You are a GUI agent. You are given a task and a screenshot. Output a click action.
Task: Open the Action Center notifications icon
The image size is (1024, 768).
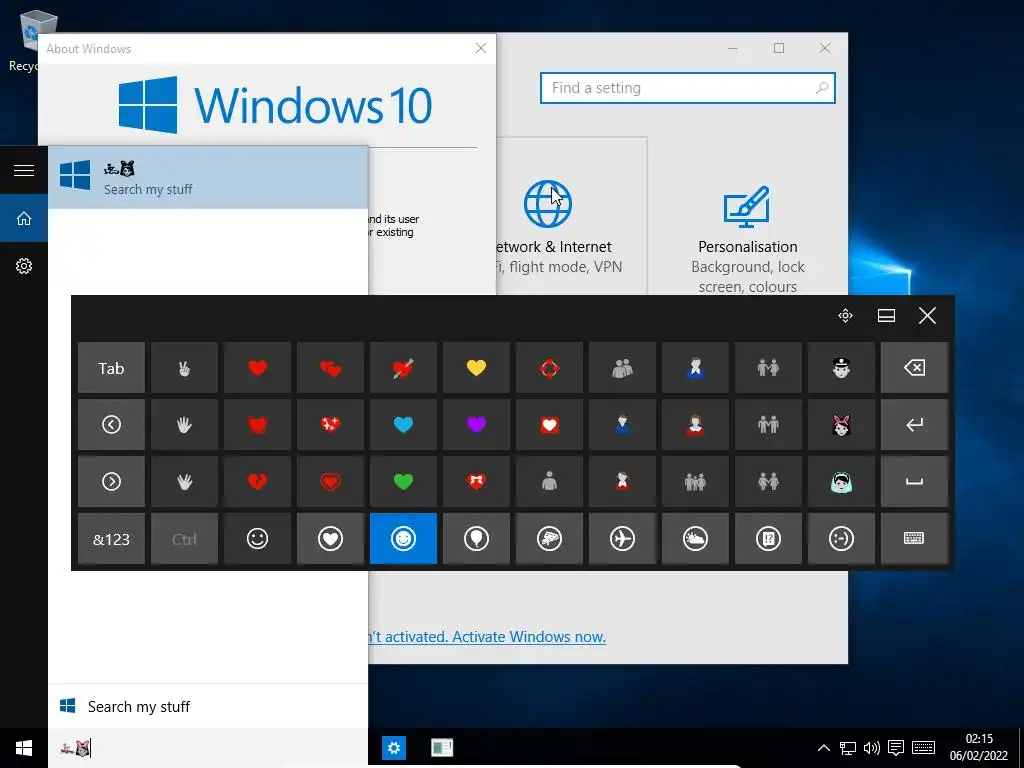(x=896, y=748)
